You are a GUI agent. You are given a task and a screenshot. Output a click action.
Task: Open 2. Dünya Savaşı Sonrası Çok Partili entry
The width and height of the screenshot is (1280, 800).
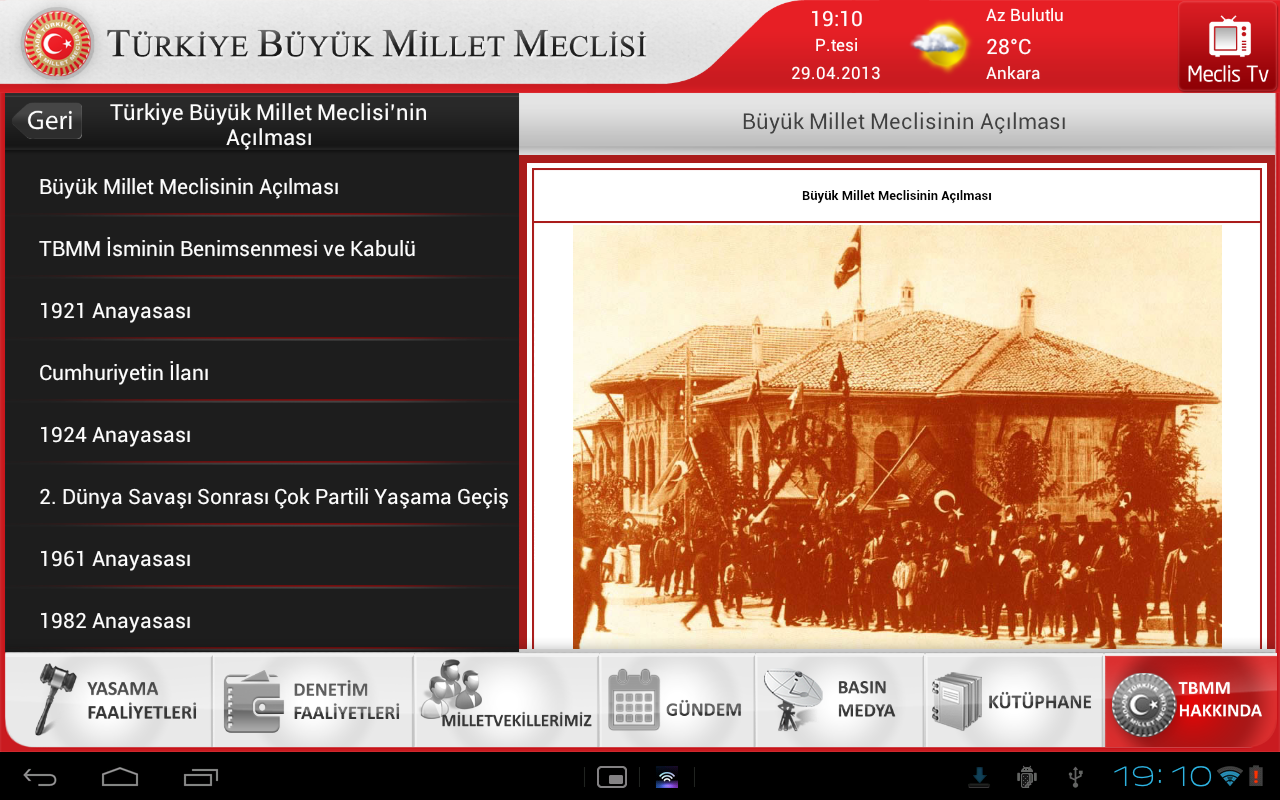tap(262, 497)
